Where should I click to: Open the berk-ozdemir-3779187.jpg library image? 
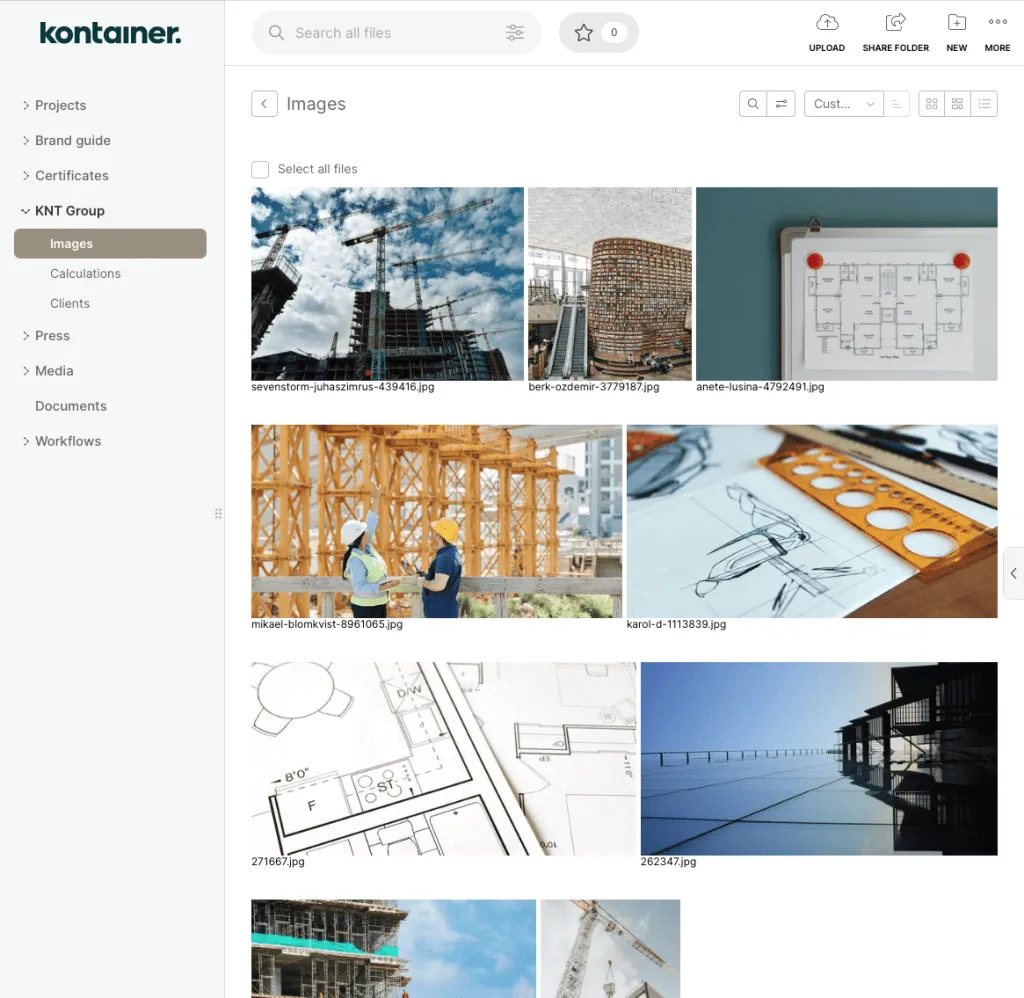610,283
